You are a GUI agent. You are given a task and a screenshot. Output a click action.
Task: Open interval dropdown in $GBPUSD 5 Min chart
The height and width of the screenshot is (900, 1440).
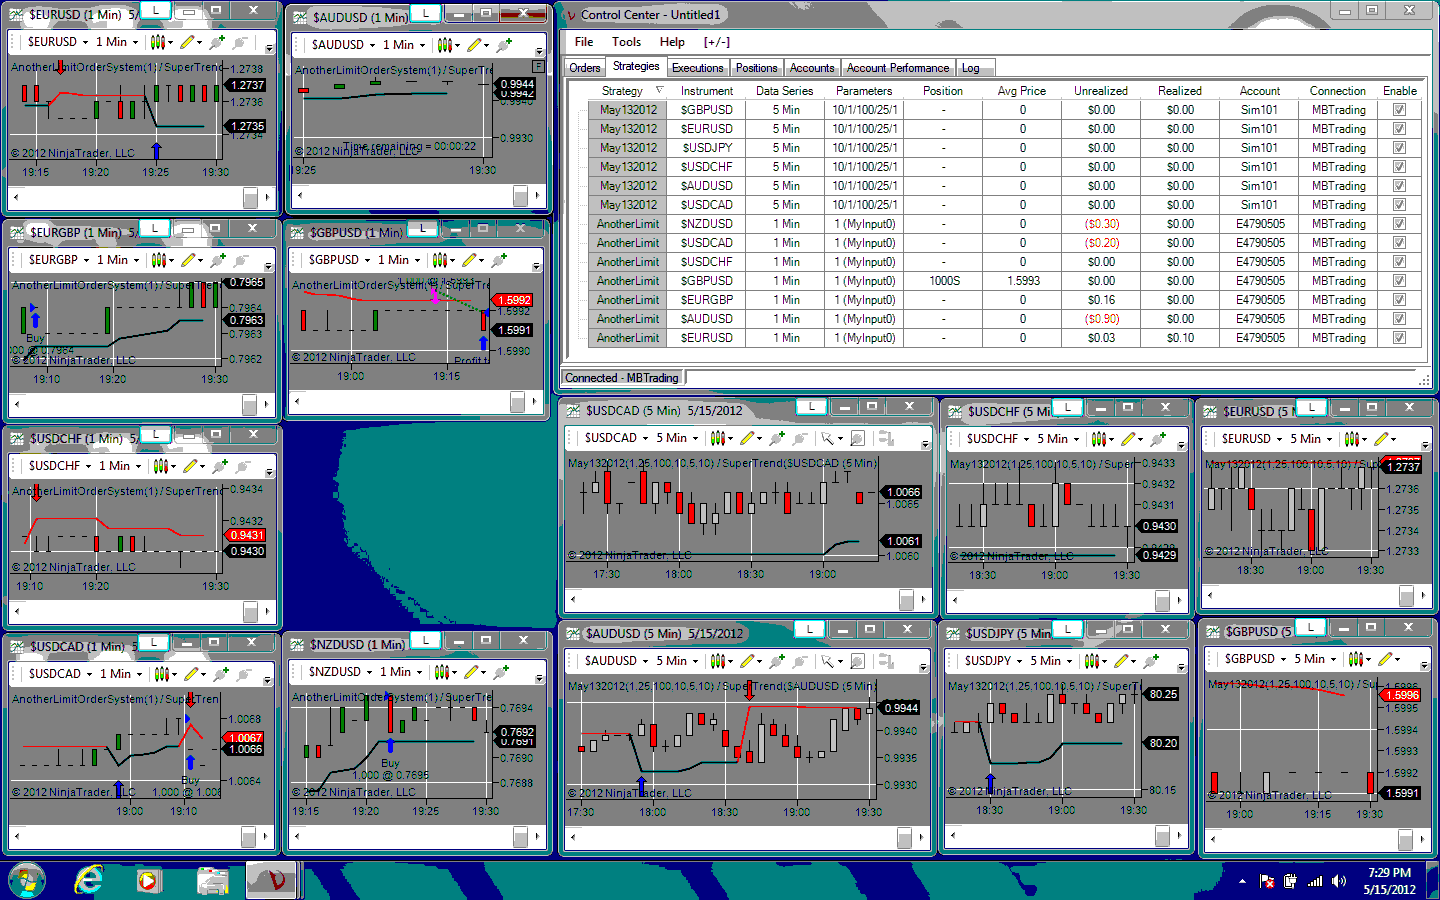[1315, 659]
